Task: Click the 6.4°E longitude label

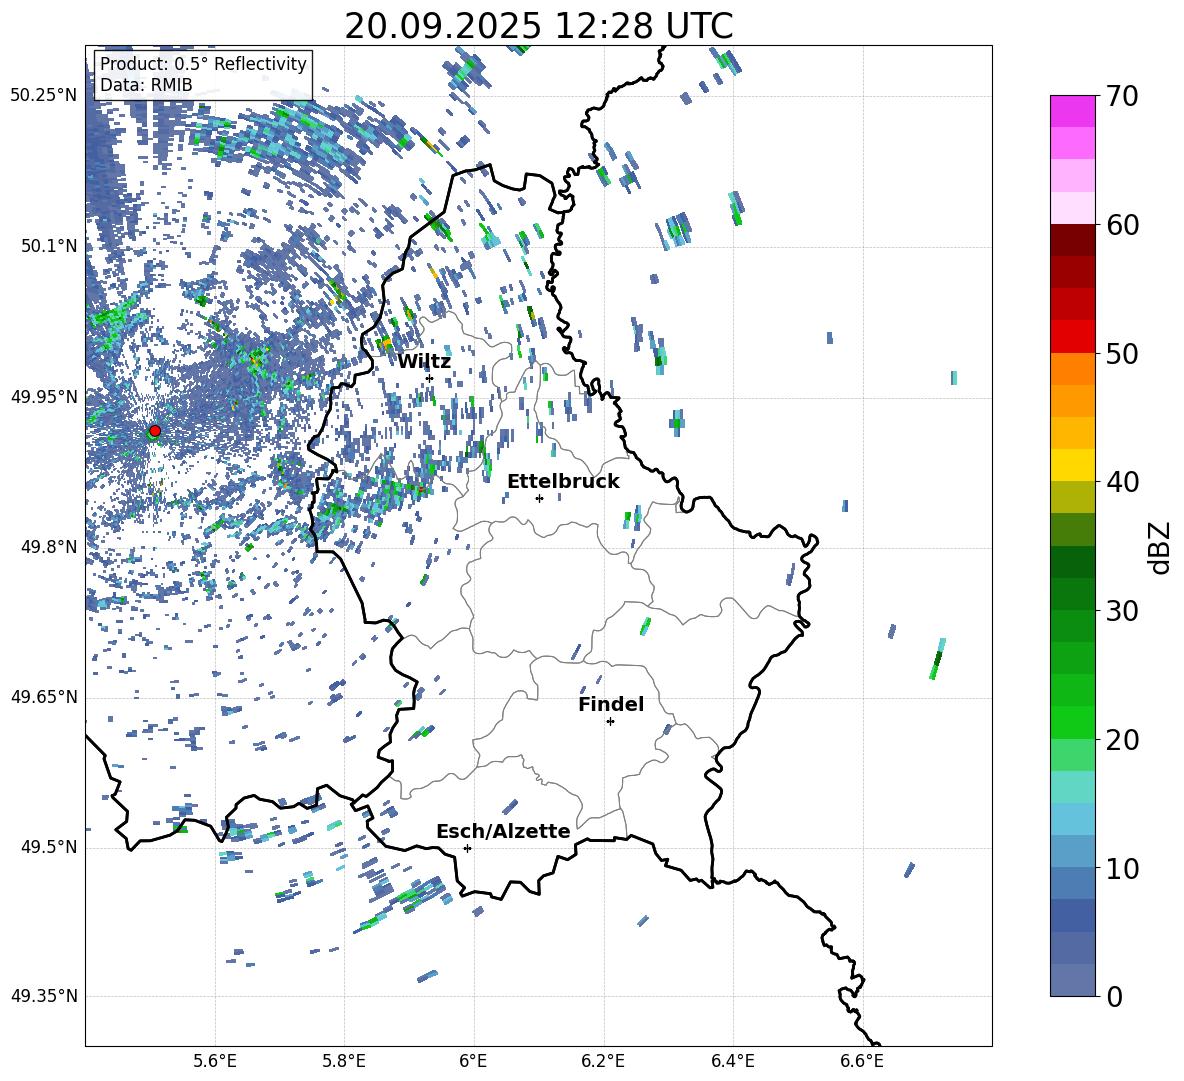Action: coord(732,1061)
